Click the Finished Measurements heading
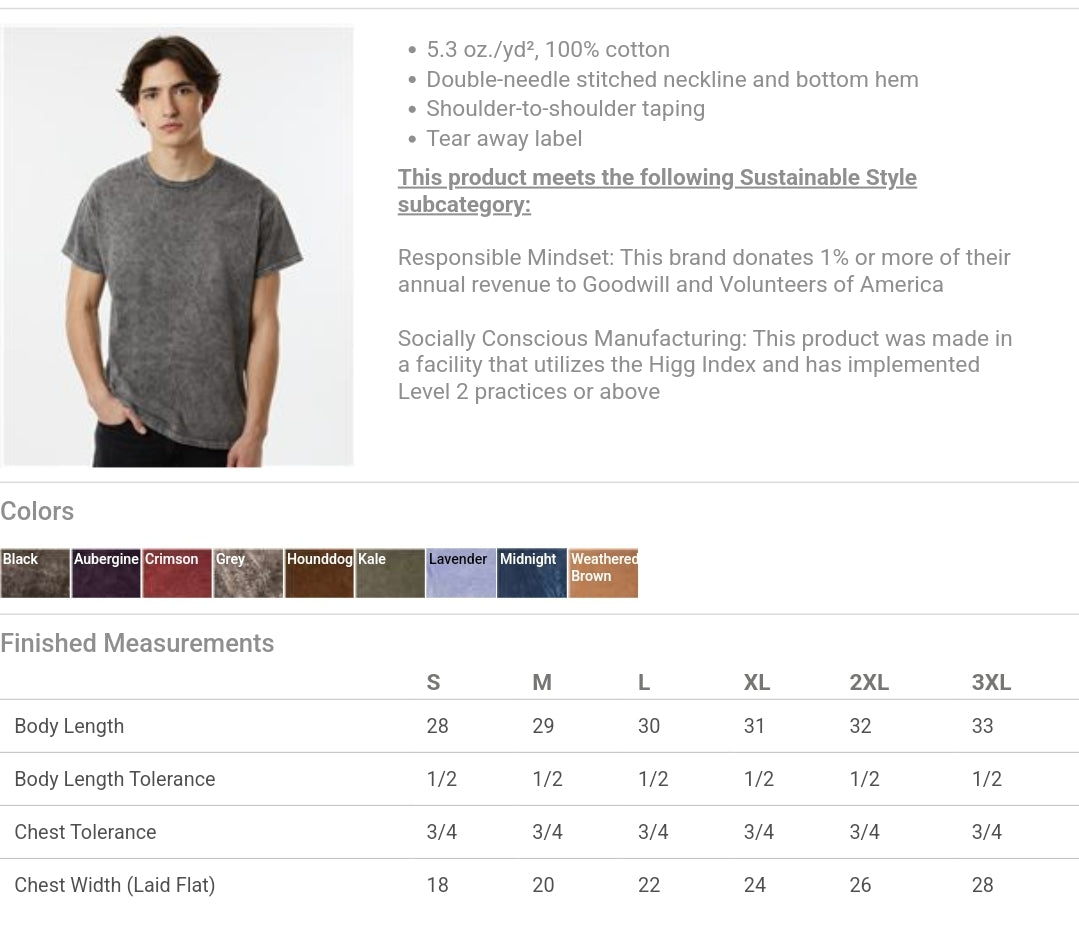The width and height of the screenshot is (1079, 929). click(137, 643)
